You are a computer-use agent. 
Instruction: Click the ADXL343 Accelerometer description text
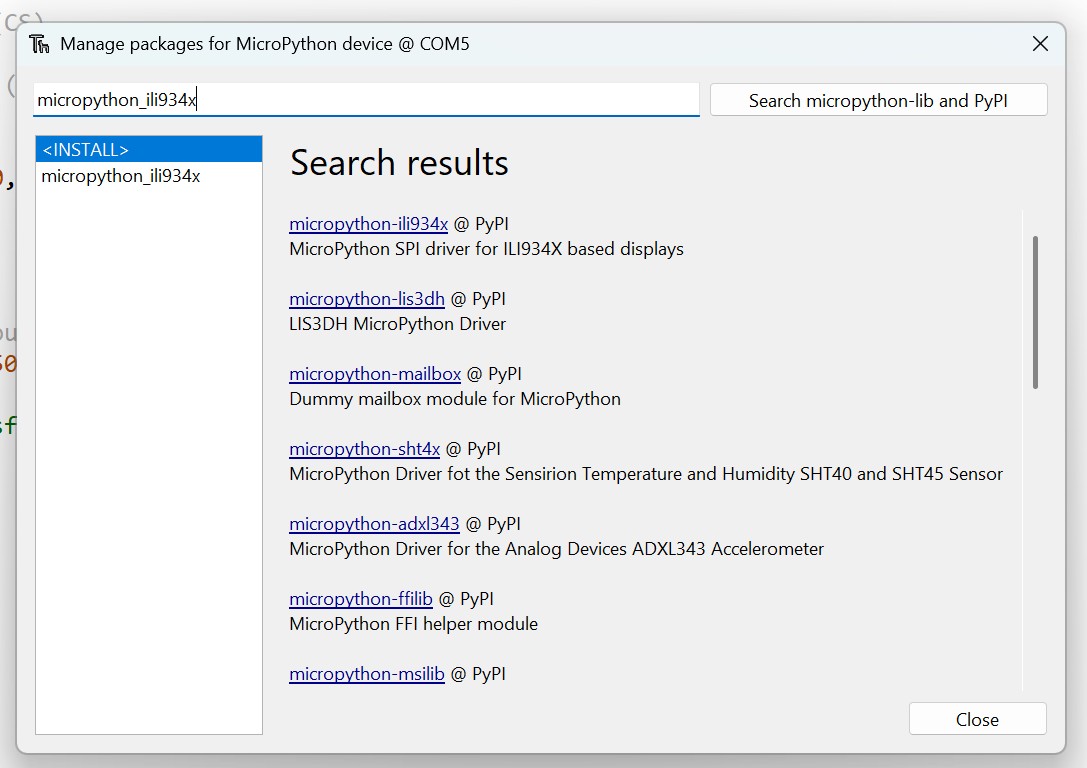click(556, 549)
